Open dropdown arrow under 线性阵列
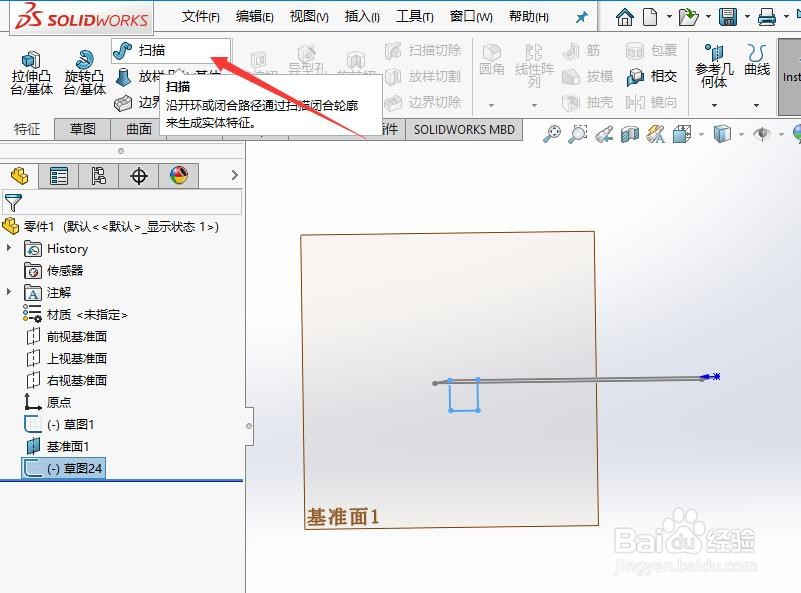 (x=534, y=105)
